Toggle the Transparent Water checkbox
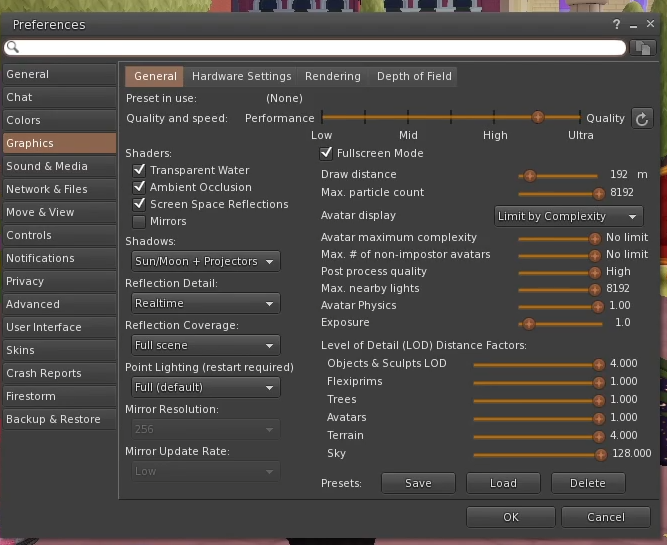The height and width of the screenshot is (545, 667). click(139, 170)
